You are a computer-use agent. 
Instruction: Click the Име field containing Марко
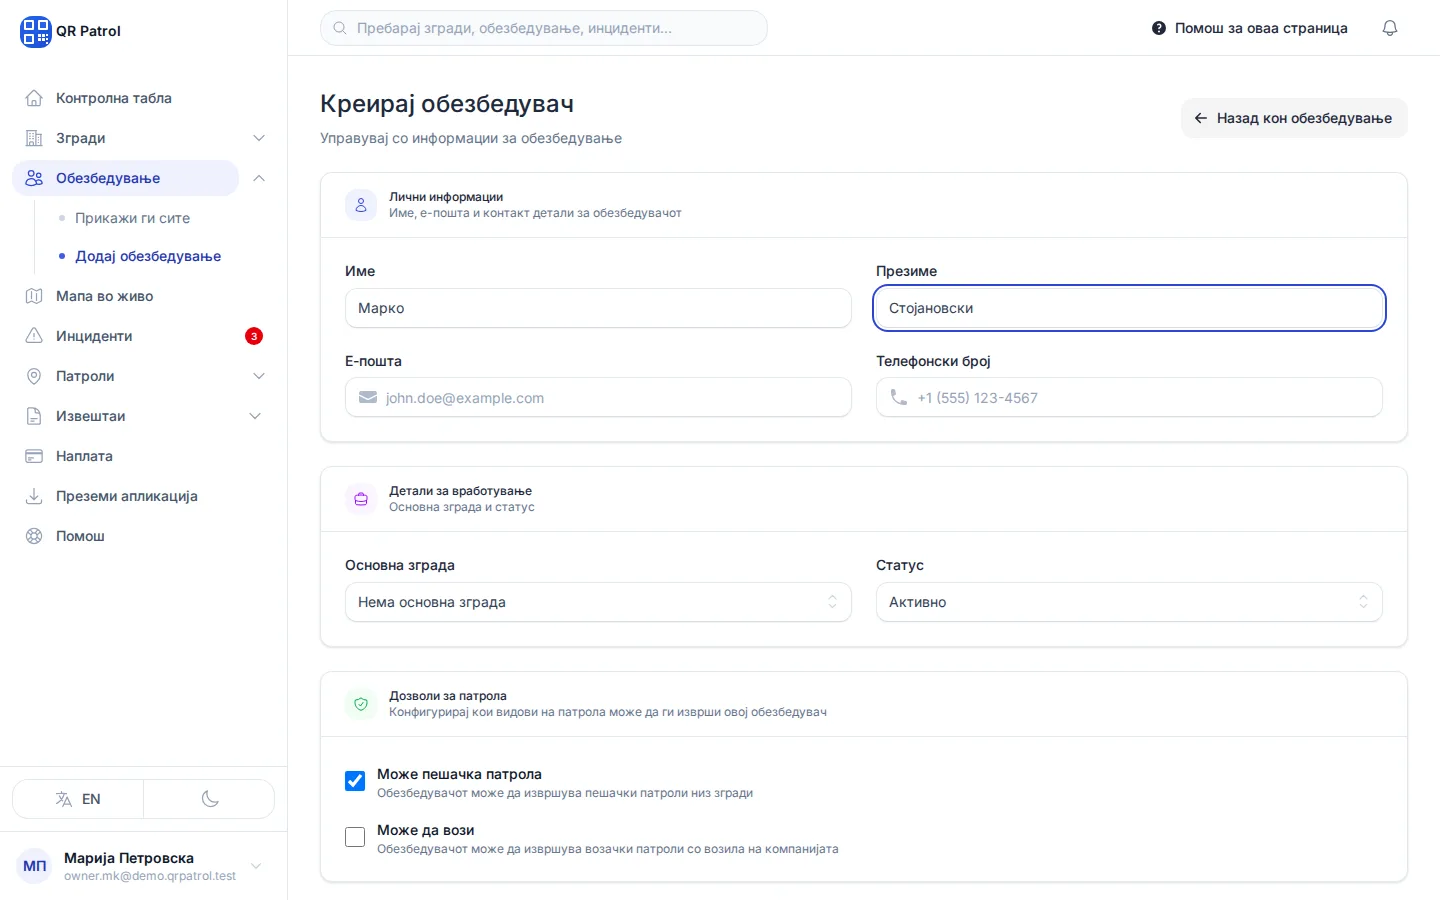598,308
